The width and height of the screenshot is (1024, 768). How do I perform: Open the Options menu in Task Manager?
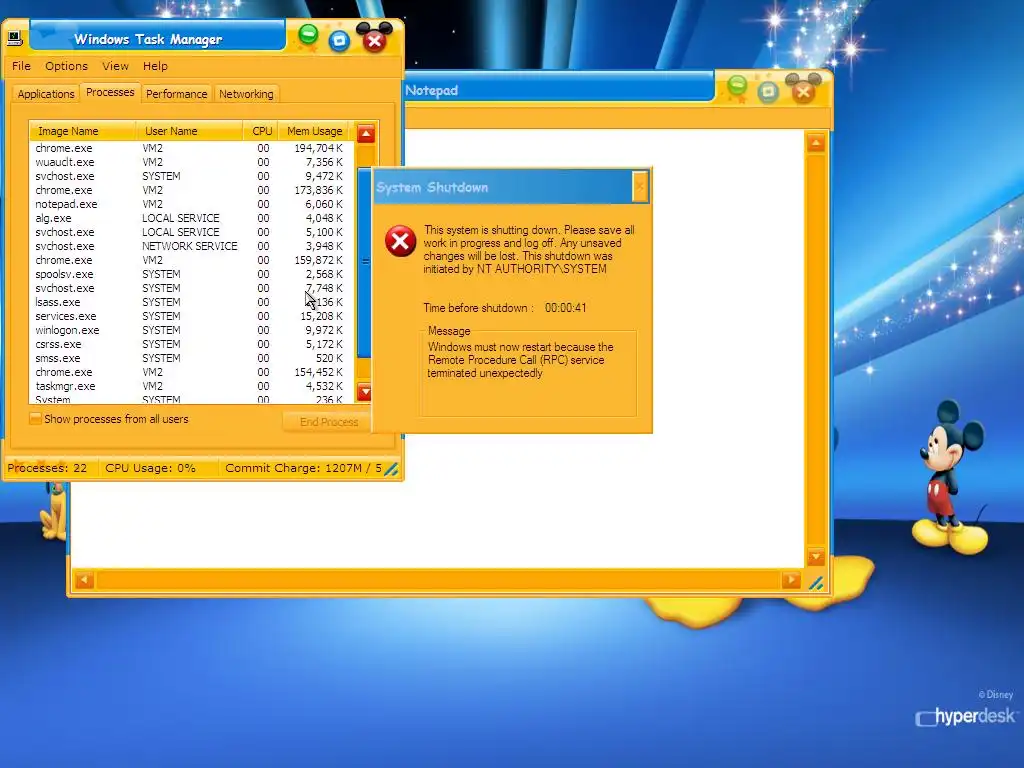click(x=66, y=66)
